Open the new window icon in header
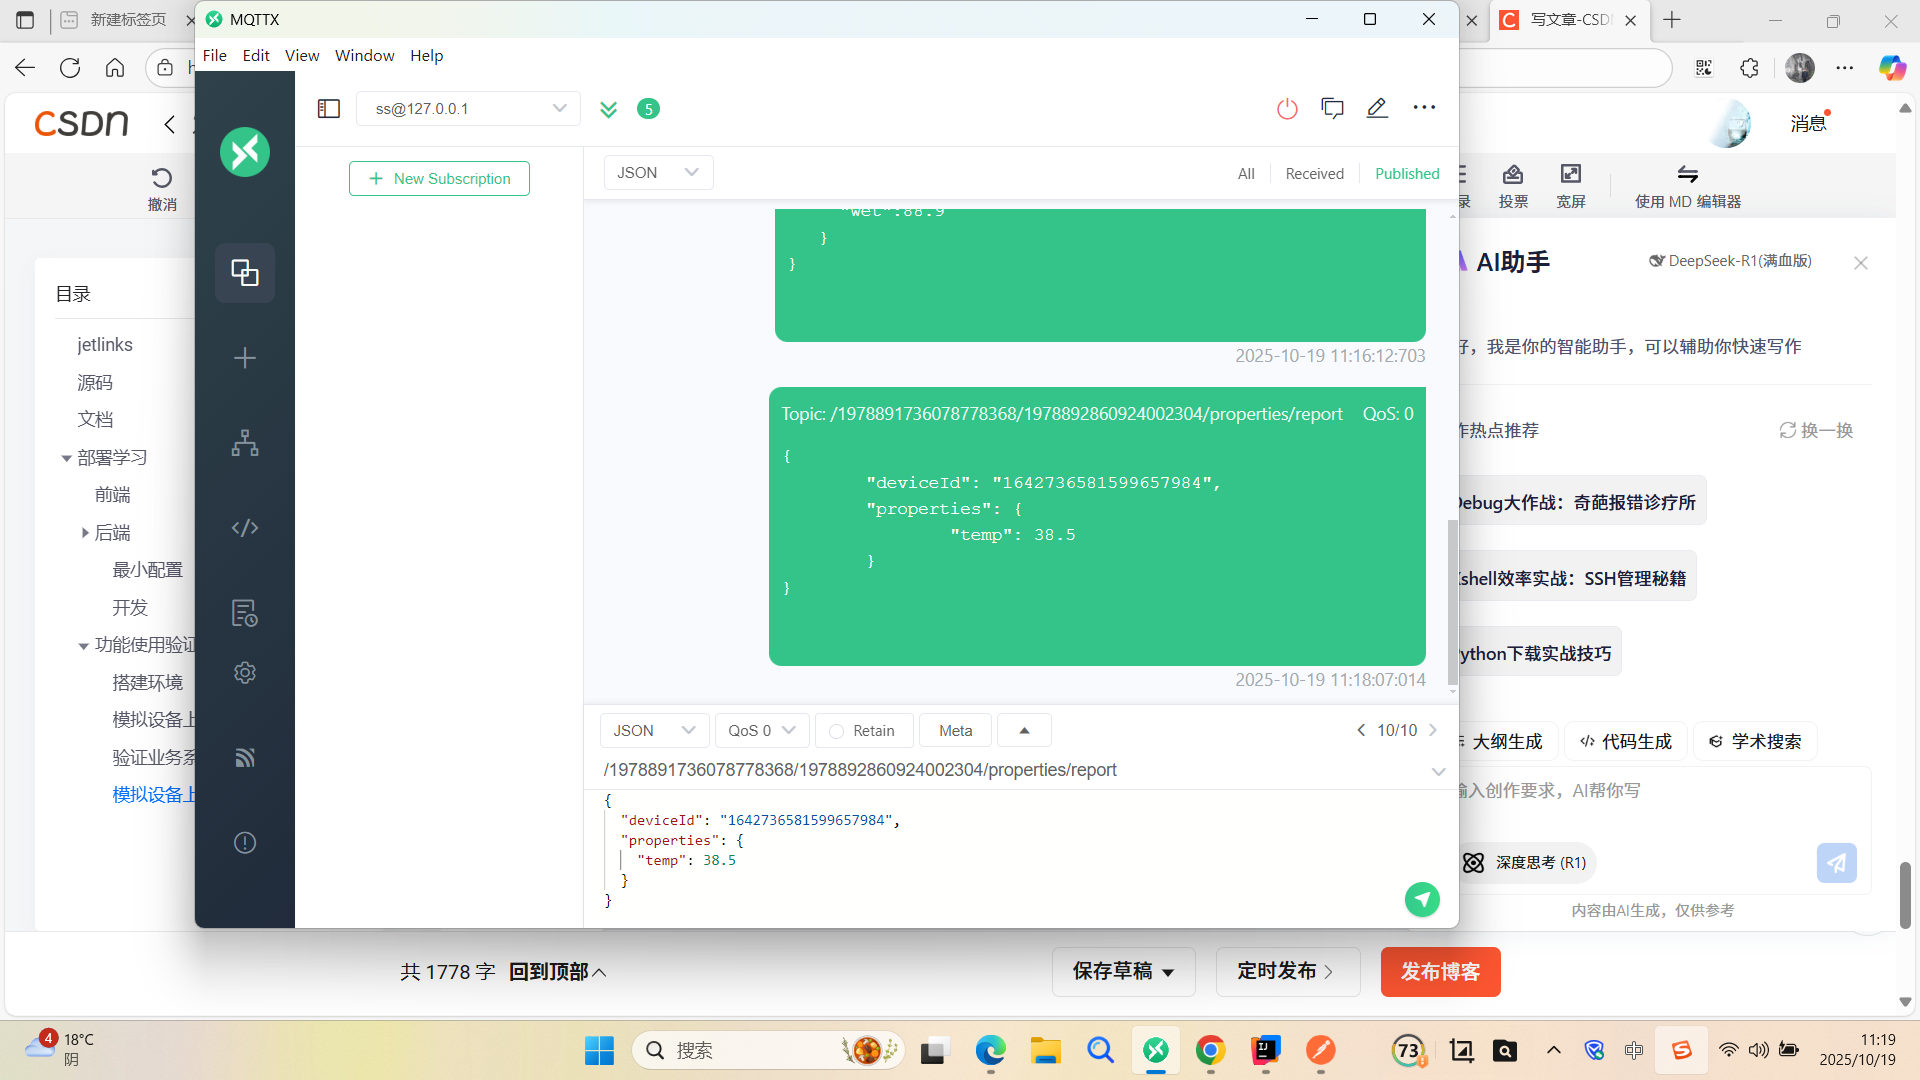 click(1332, 108)
